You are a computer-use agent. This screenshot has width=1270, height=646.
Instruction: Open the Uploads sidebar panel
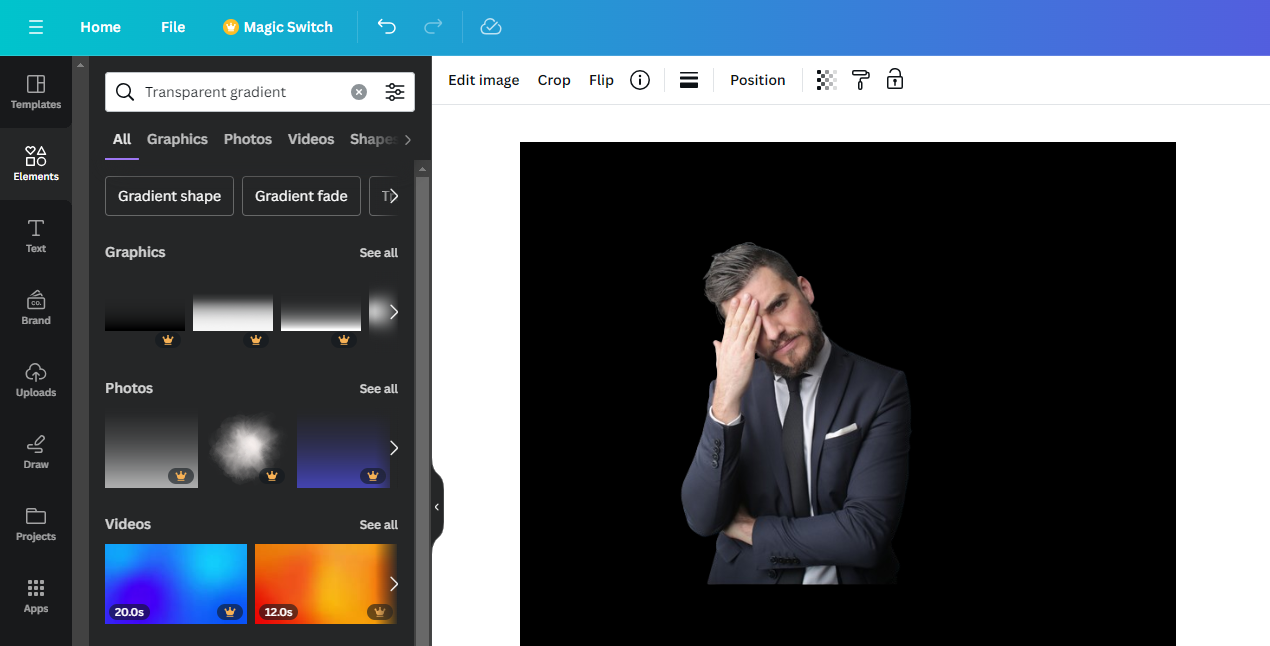tap(36, 380)
